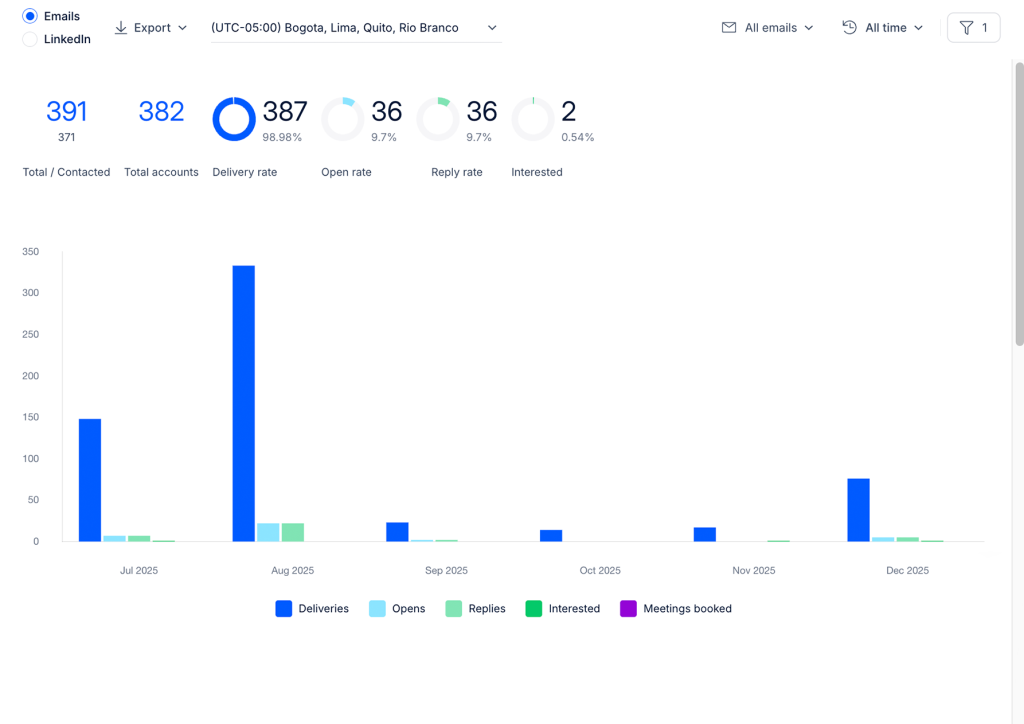1024x724 pixels.
Task: Click the Interested donut chart
Action: point(533,119)
